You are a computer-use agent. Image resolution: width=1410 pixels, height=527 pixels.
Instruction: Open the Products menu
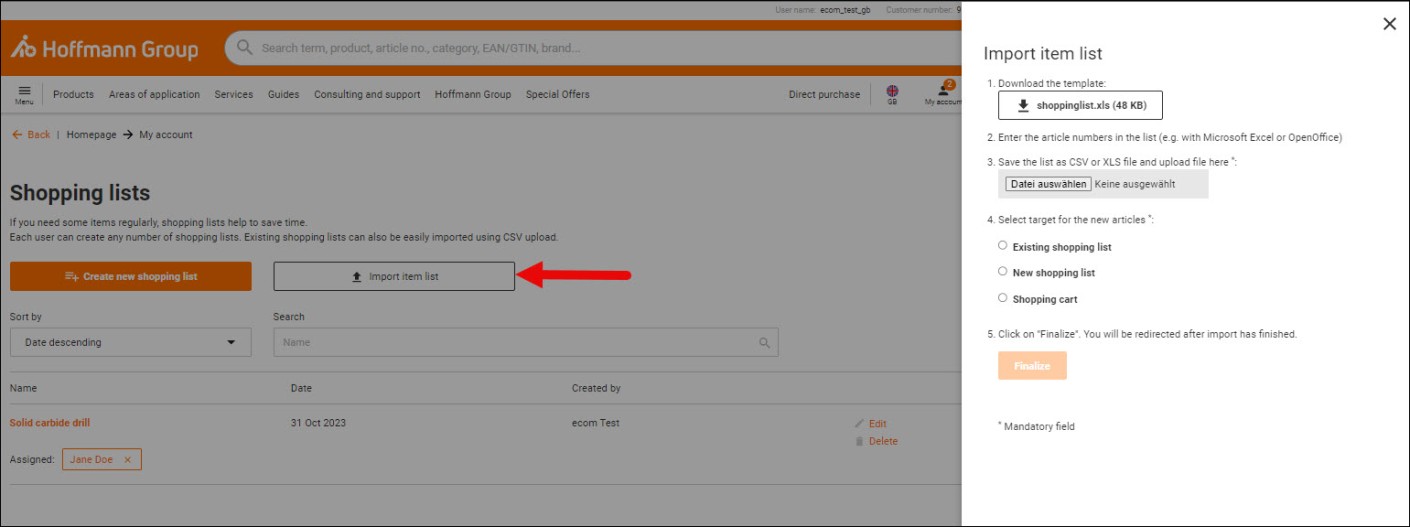(73, 95)
